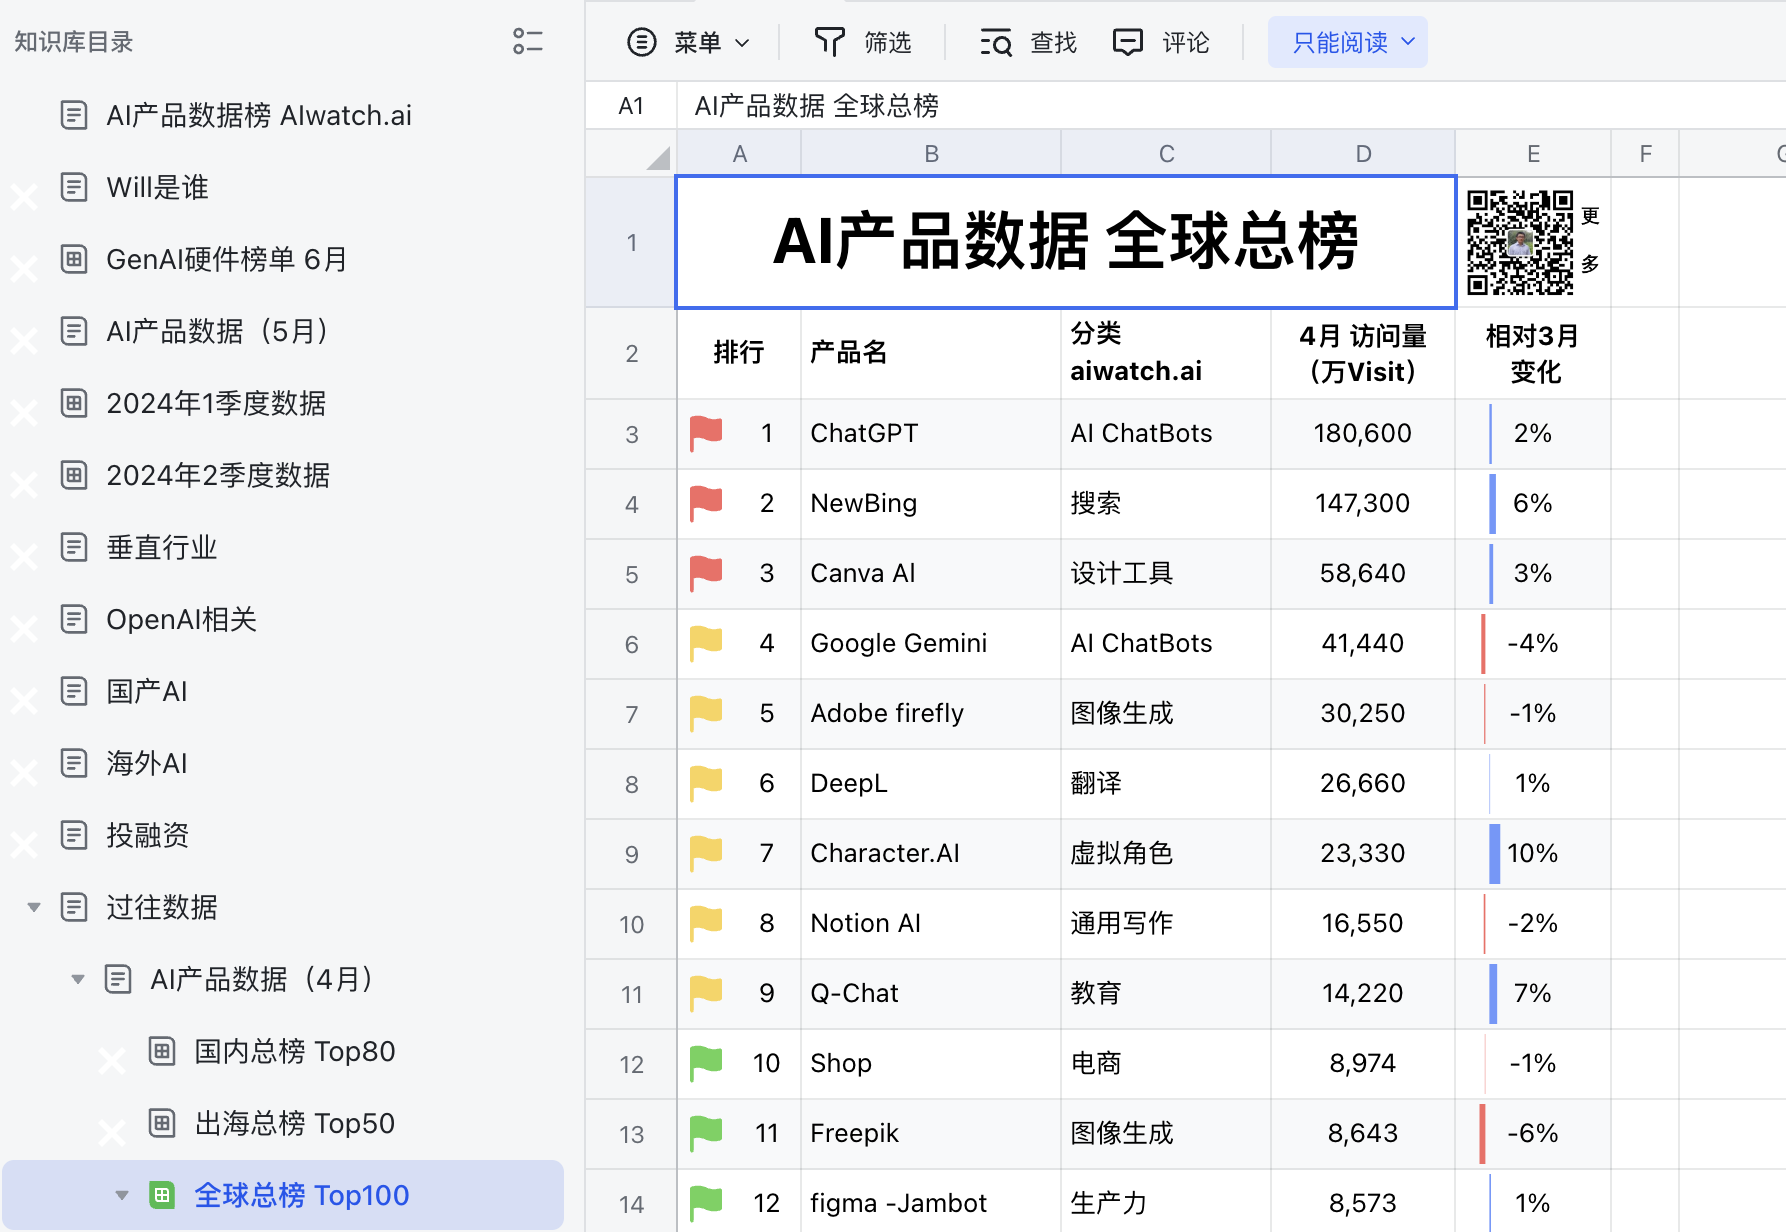Open AI产品数据榜 AIwatch.ai page
This screenshot has height=1232, width=1786.
[259, 115]
